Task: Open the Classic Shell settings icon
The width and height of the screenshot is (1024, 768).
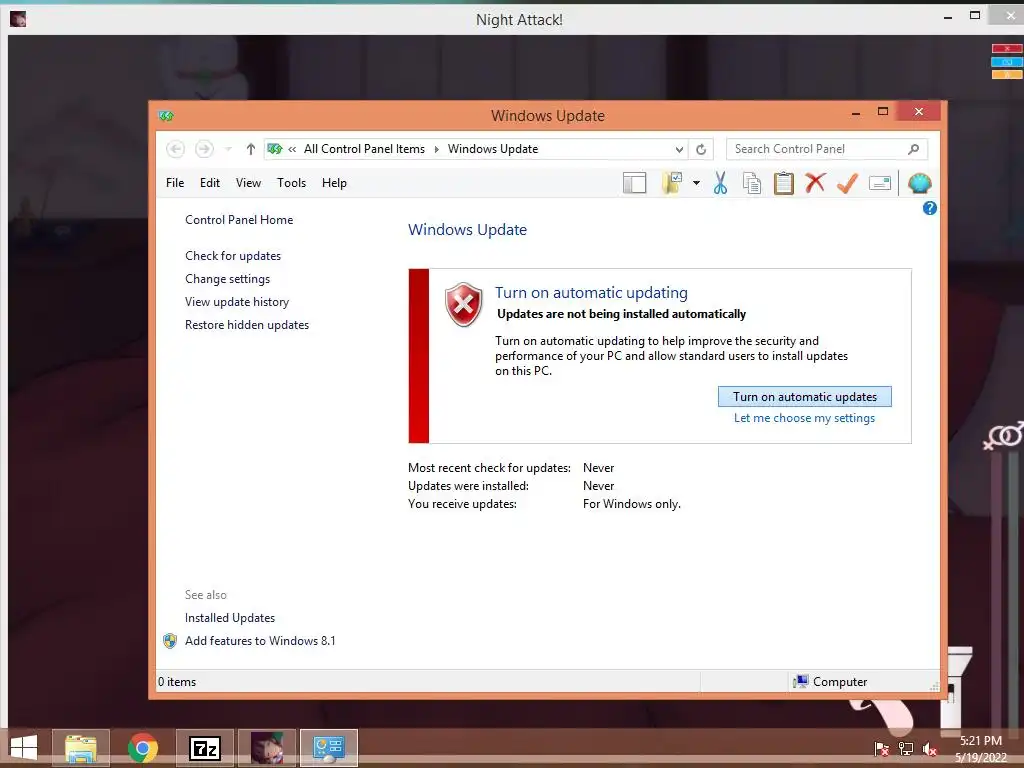Action: pos(920,184)
